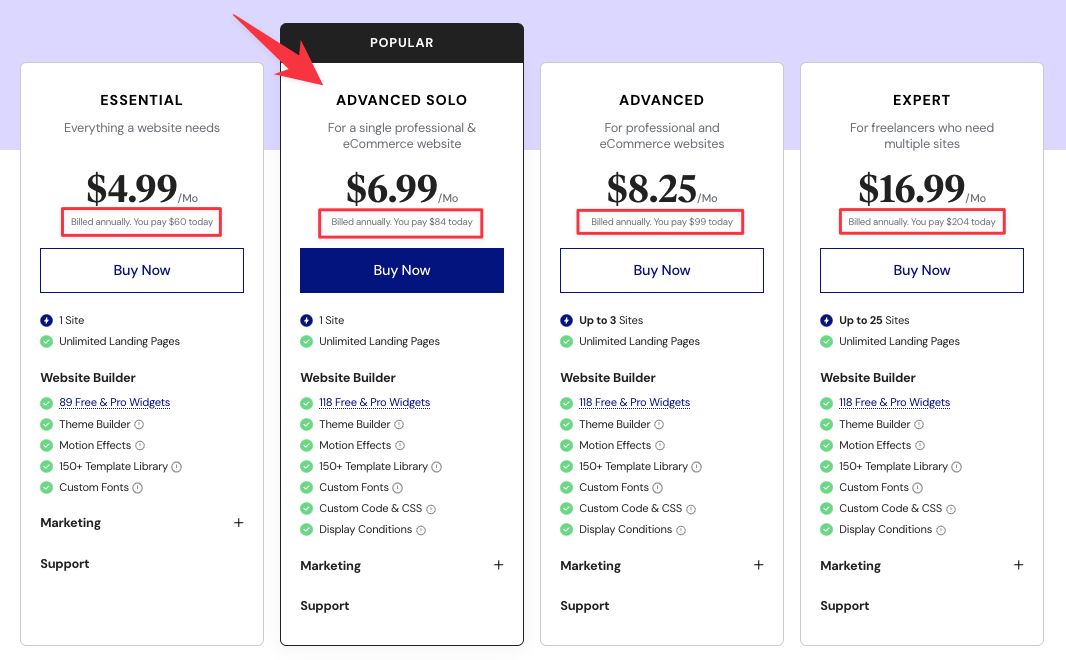The height and width of the screenshot is (660, 1066).
Task: Open 118 Free & Pro Widgets in the Advanced plan
Action: pyautogui.click(x=634, y=402)
